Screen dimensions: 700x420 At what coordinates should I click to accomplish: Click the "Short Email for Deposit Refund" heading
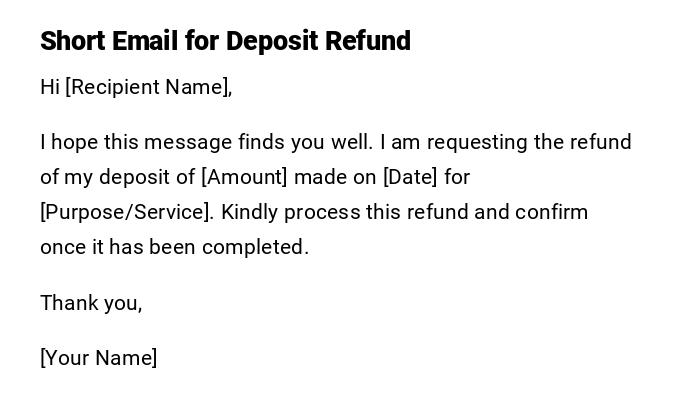pyautogui.click(x=225, y=41)
